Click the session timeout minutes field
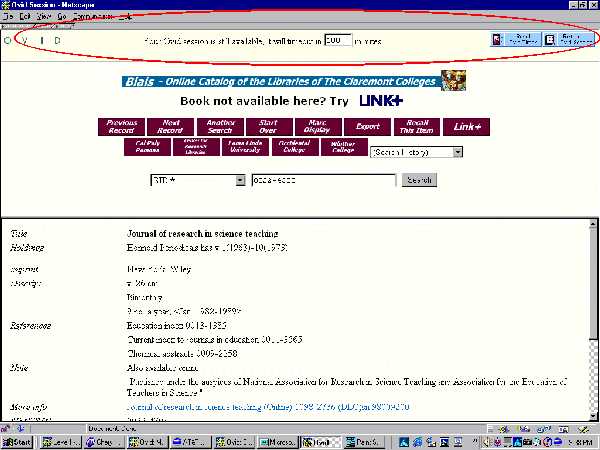600x450 pixels. [338, 40]
